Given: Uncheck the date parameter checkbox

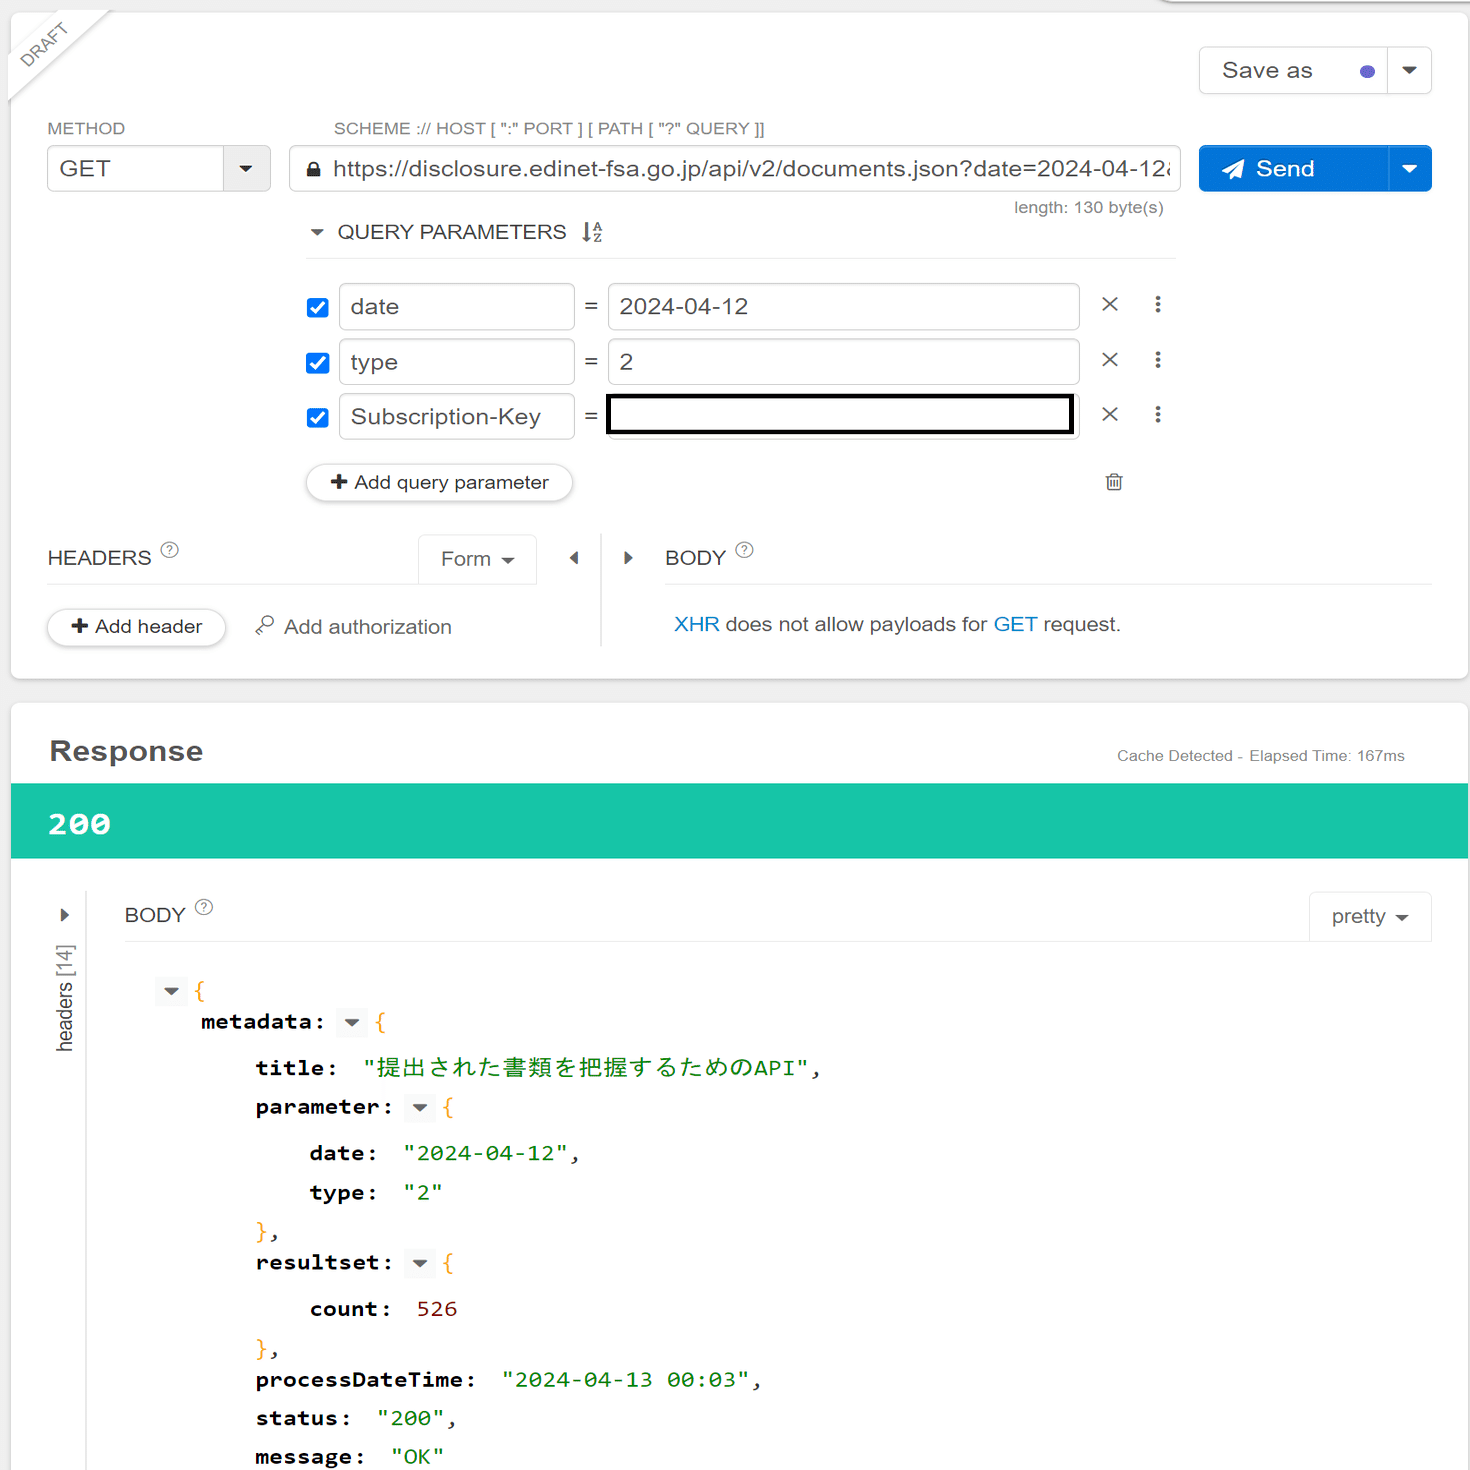Looking at the screenshot, I should coord(318,307).
